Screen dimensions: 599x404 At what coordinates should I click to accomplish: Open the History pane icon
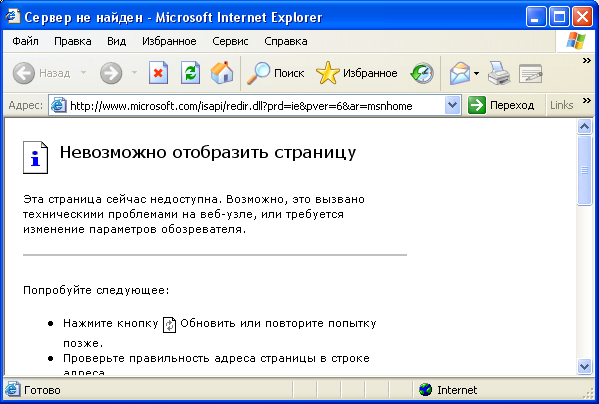tap(422, 73)
